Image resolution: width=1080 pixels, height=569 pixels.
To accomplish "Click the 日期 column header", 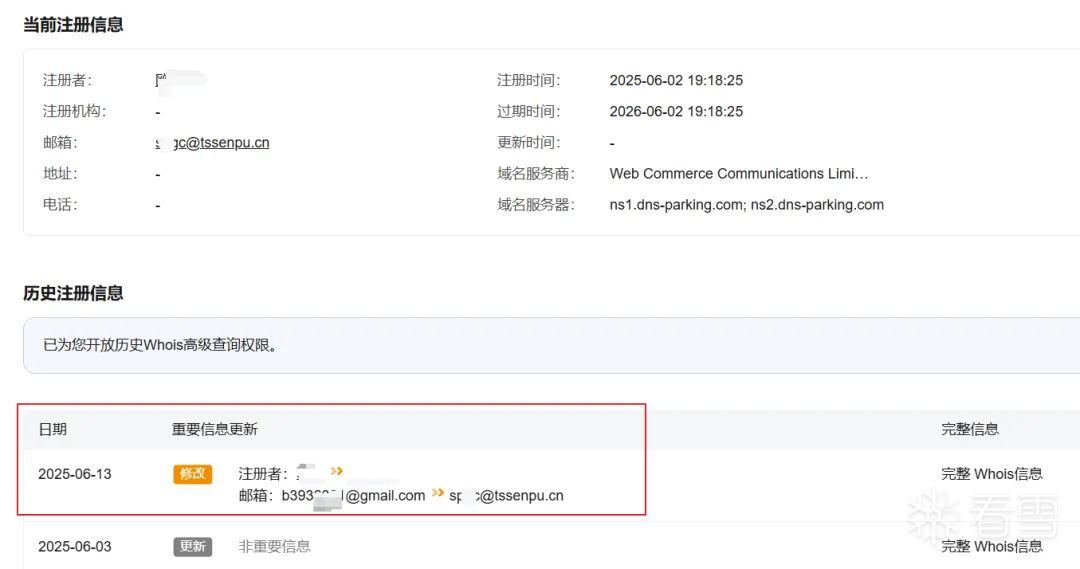I will (52, 429).
